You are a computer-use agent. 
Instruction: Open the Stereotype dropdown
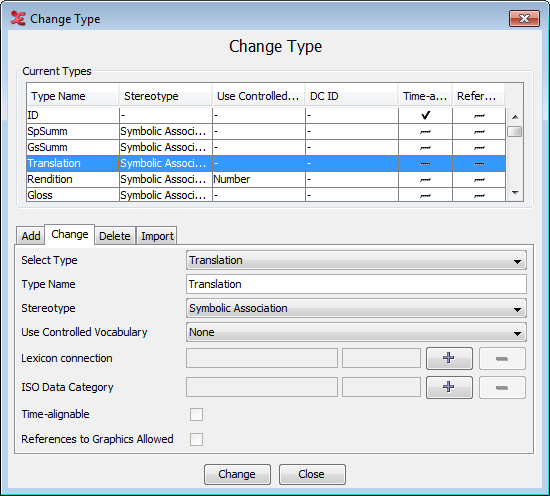(356, 308)
